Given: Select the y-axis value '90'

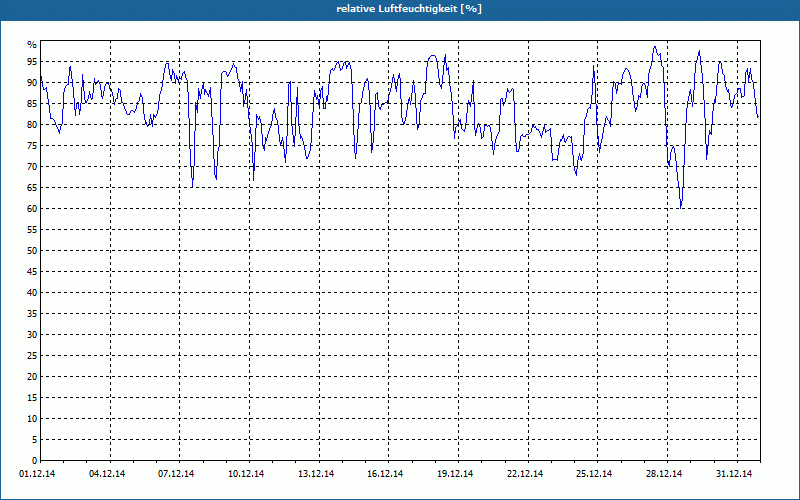Looking at the screenshot, I should 32,83.
